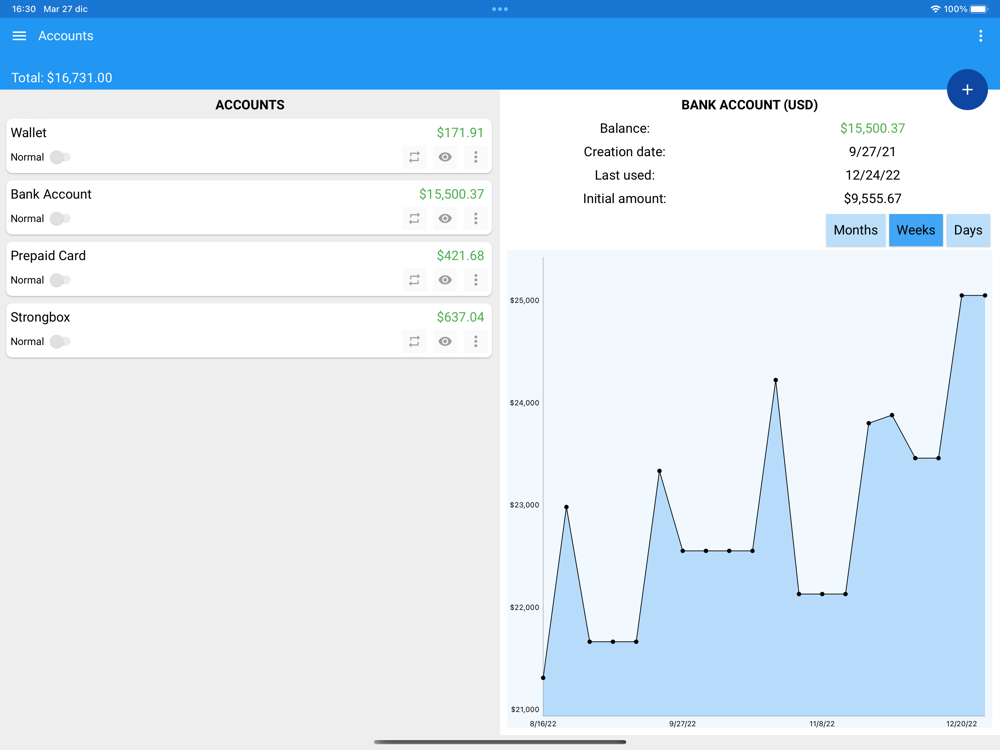Click the Strongbox balance $637.04
This screenshot has height=750, width=1000.
(x=460, y=317)
